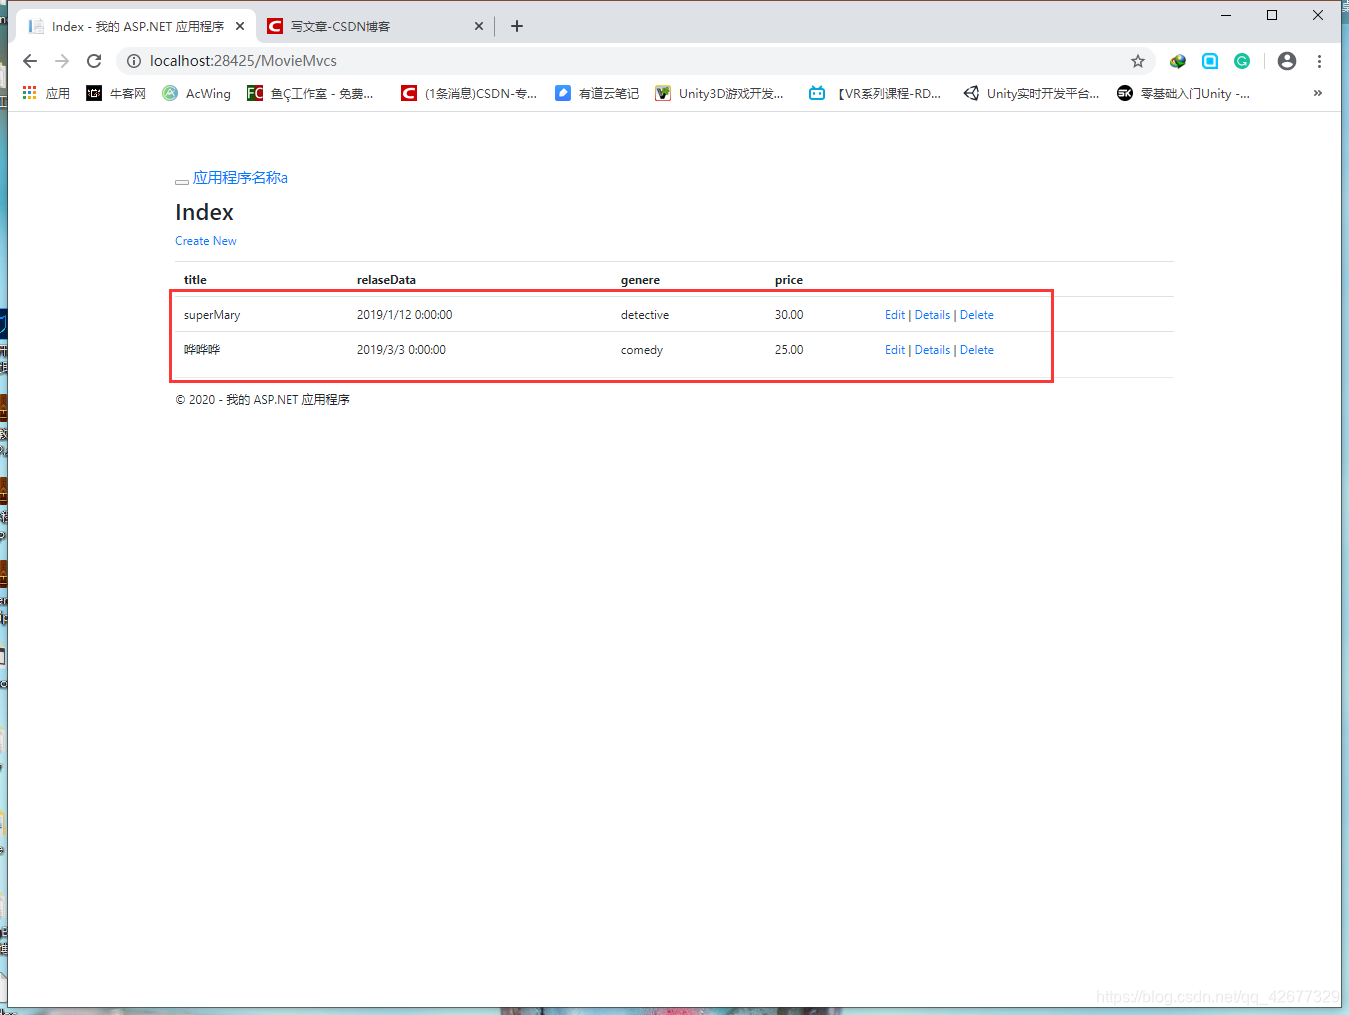Click the 2019/1/12 0:00:00 date cell
This screenshot has width=1349, height=1015.
point(404,315)
